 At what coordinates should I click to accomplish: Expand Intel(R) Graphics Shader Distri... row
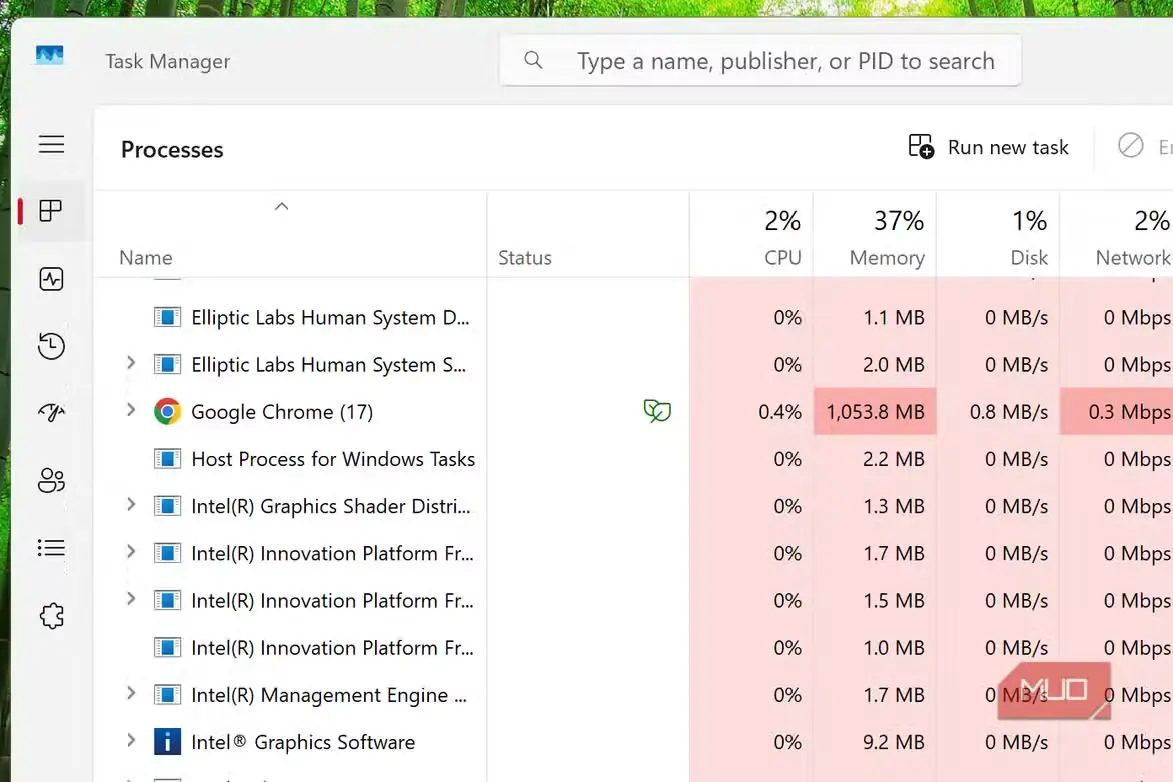pyautogui.click(x=131, y=505)
